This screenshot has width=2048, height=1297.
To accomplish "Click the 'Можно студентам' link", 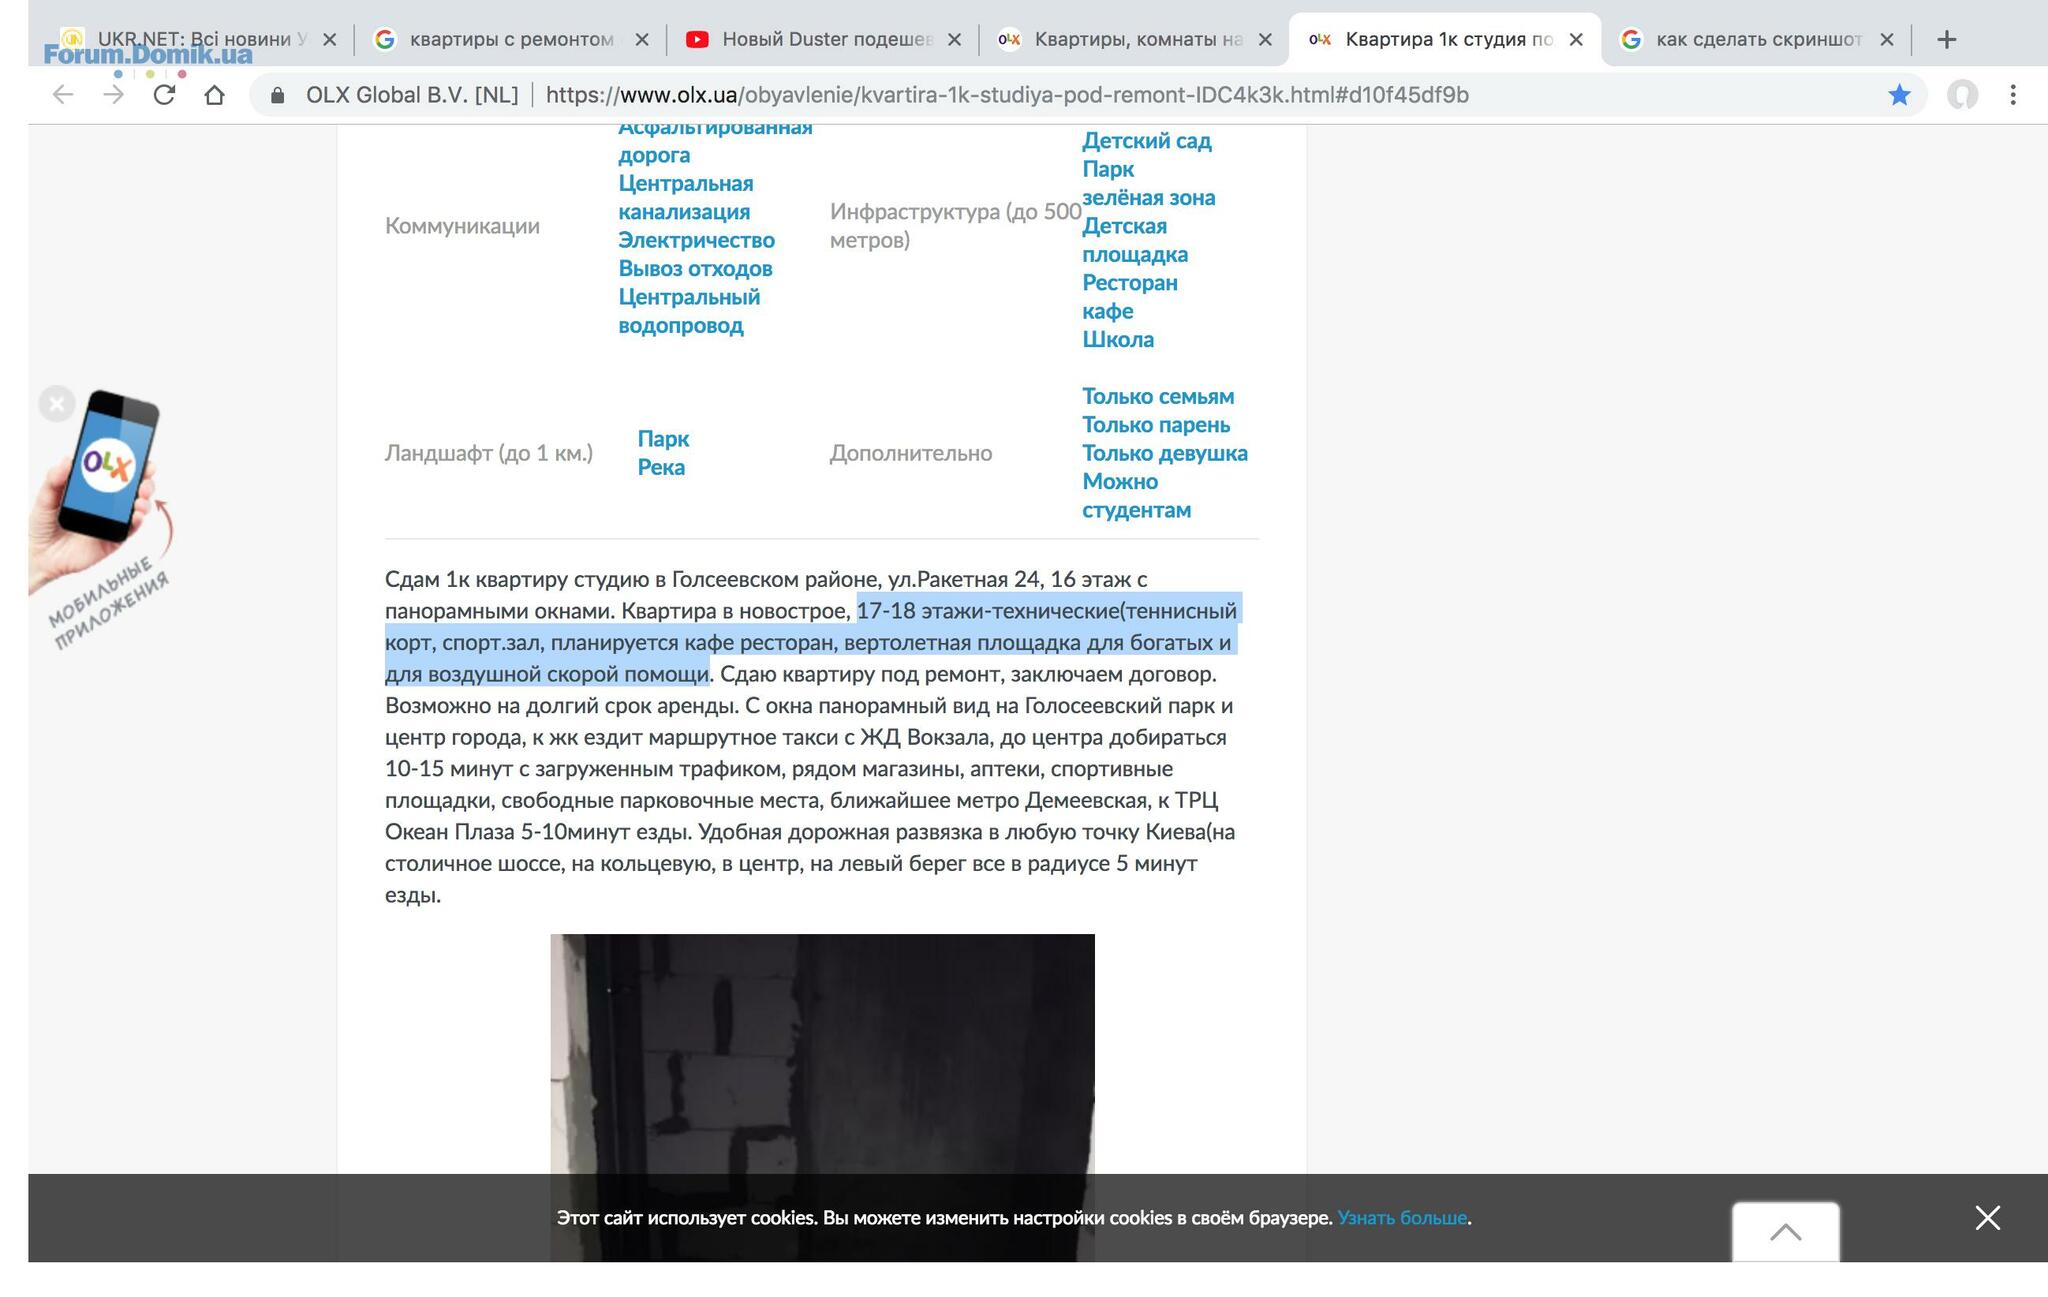I will tap(1137, 496).
